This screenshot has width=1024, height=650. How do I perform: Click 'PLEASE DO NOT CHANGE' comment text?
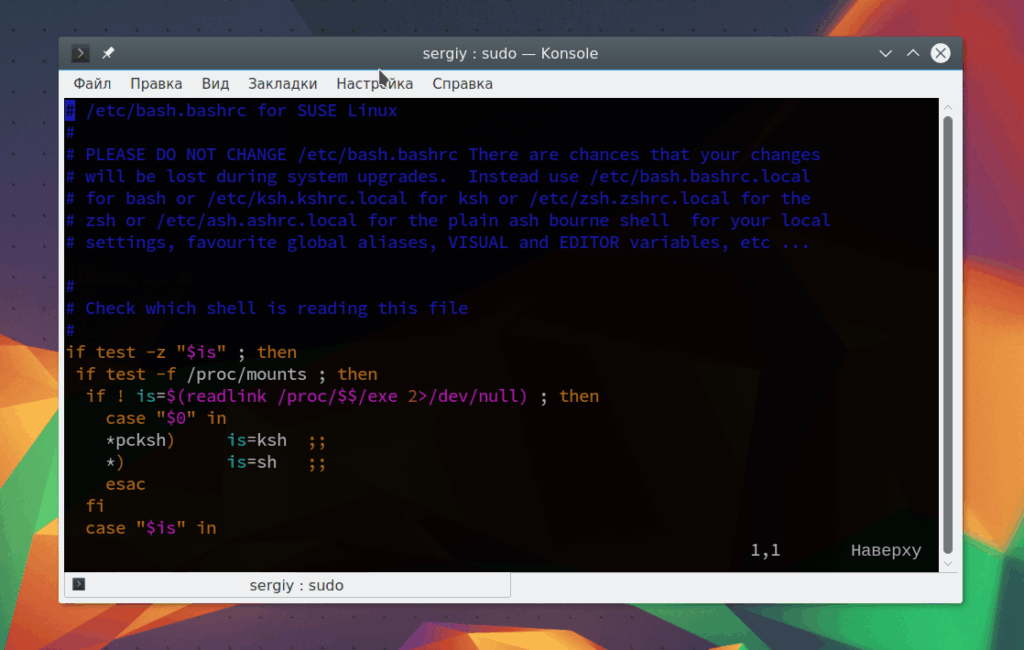[x=186, y=154]
